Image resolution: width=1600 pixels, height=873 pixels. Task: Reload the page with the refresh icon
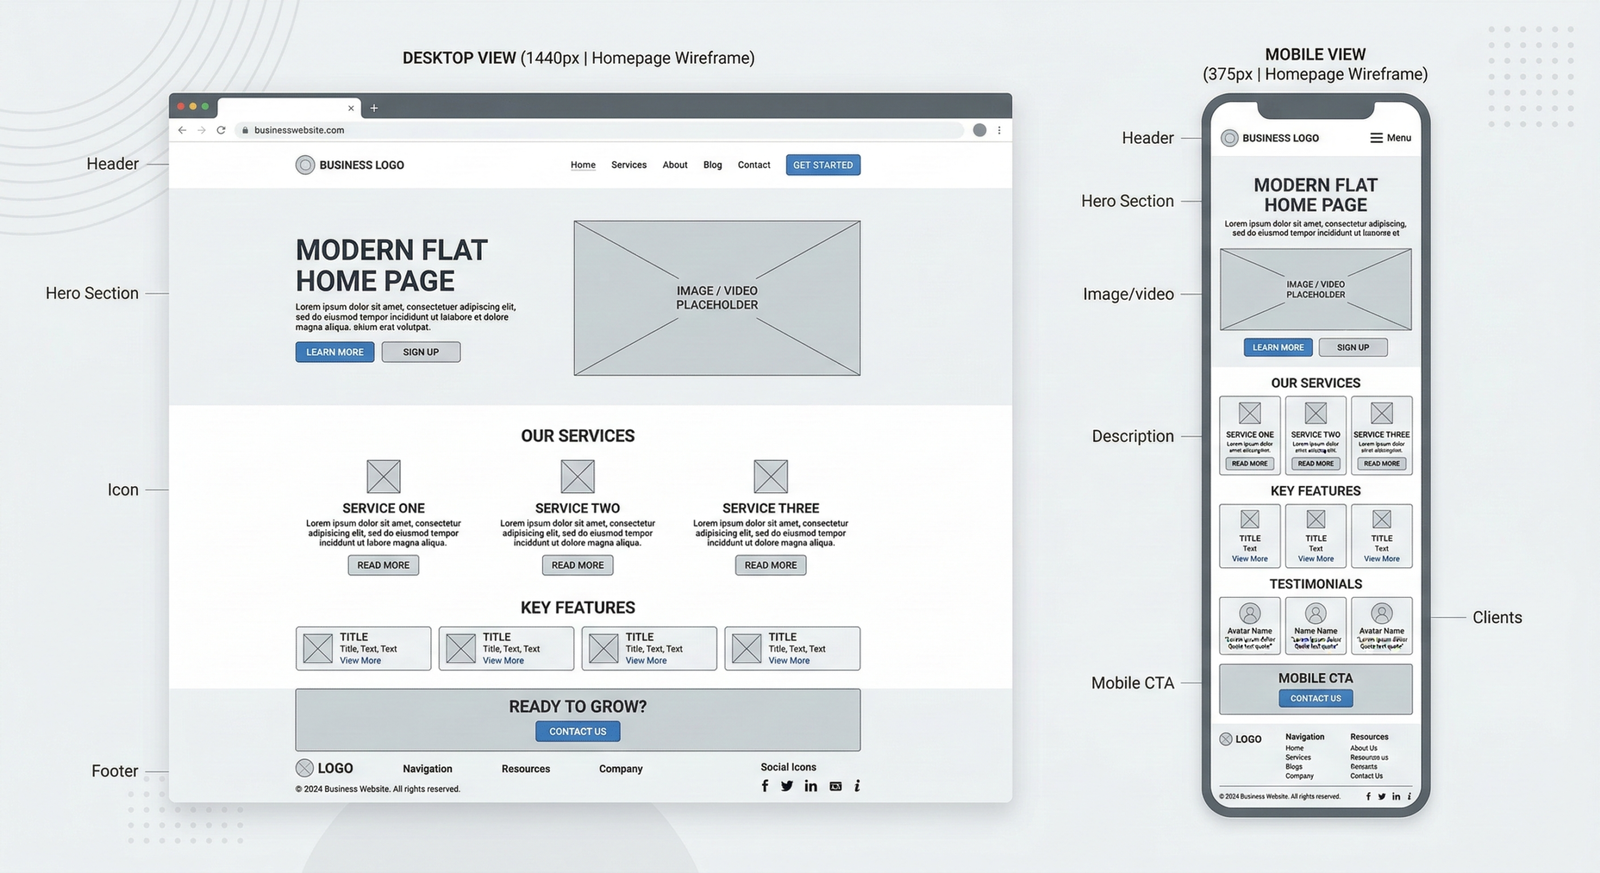[221, 130]
